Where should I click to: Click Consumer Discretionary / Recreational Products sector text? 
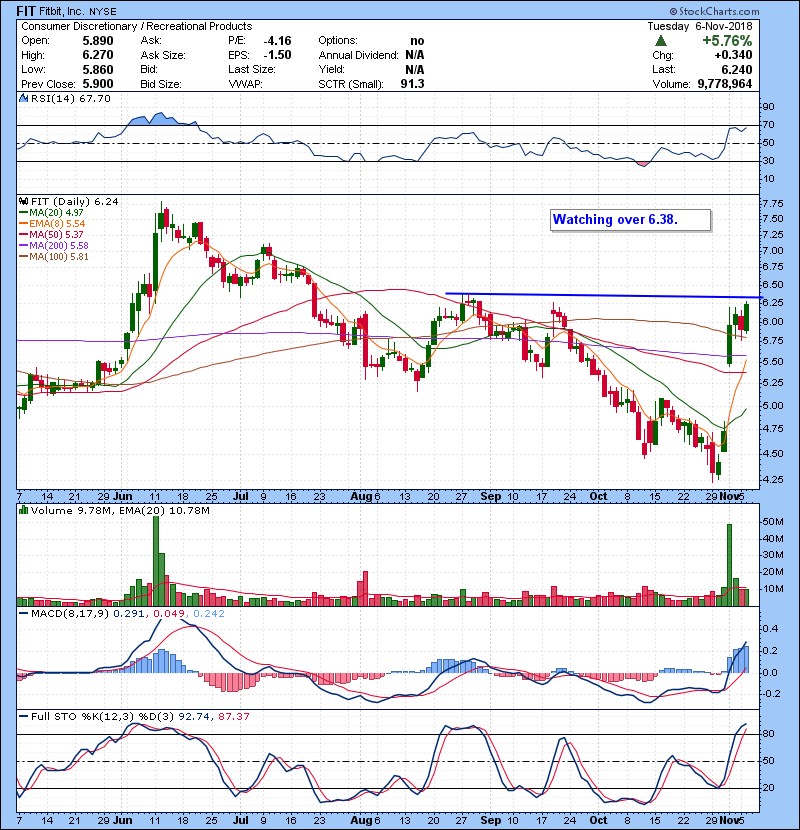coord(137,26)
